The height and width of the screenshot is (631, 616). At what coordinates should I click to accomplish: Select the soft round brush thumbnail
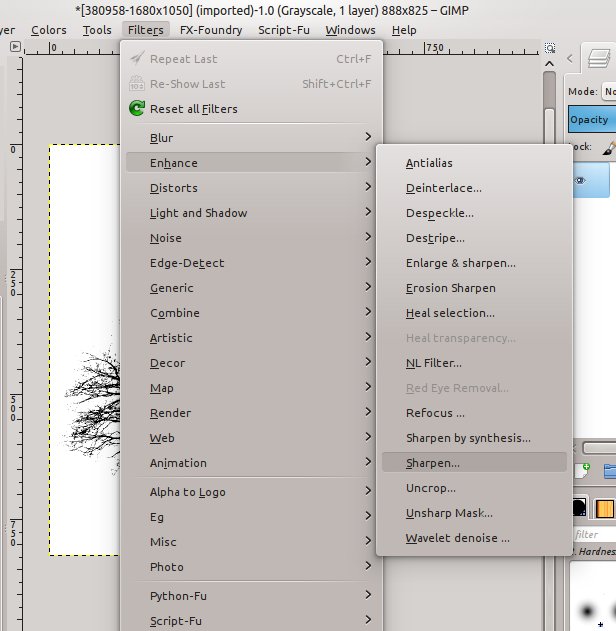587,611
